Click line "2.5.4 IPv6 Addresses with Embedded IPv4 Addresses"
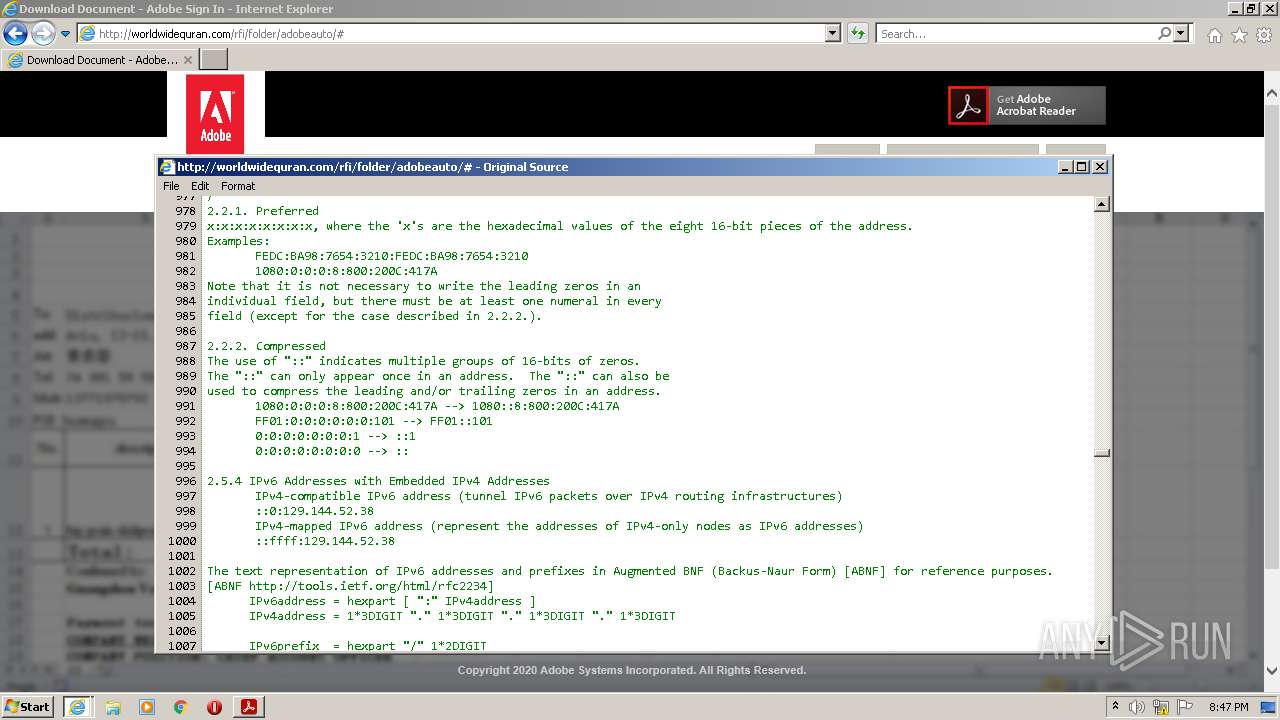This screenshot has width=1280, height=720. tap(378, 481)
